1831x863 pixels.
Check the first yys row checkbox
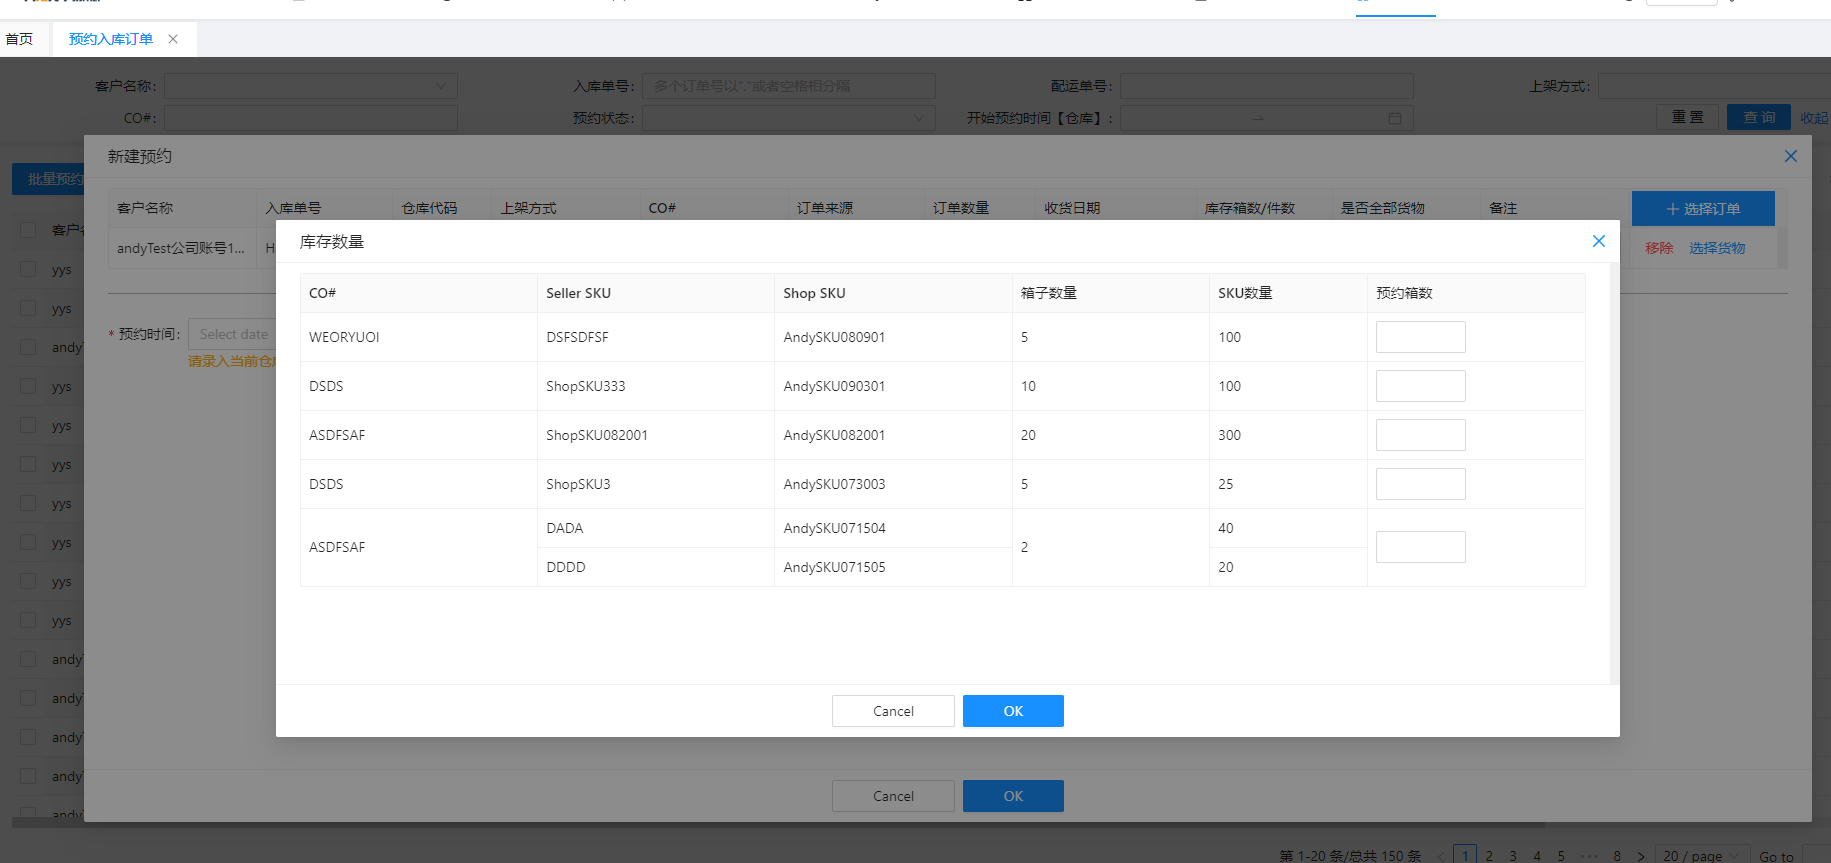tap(29, 269)
